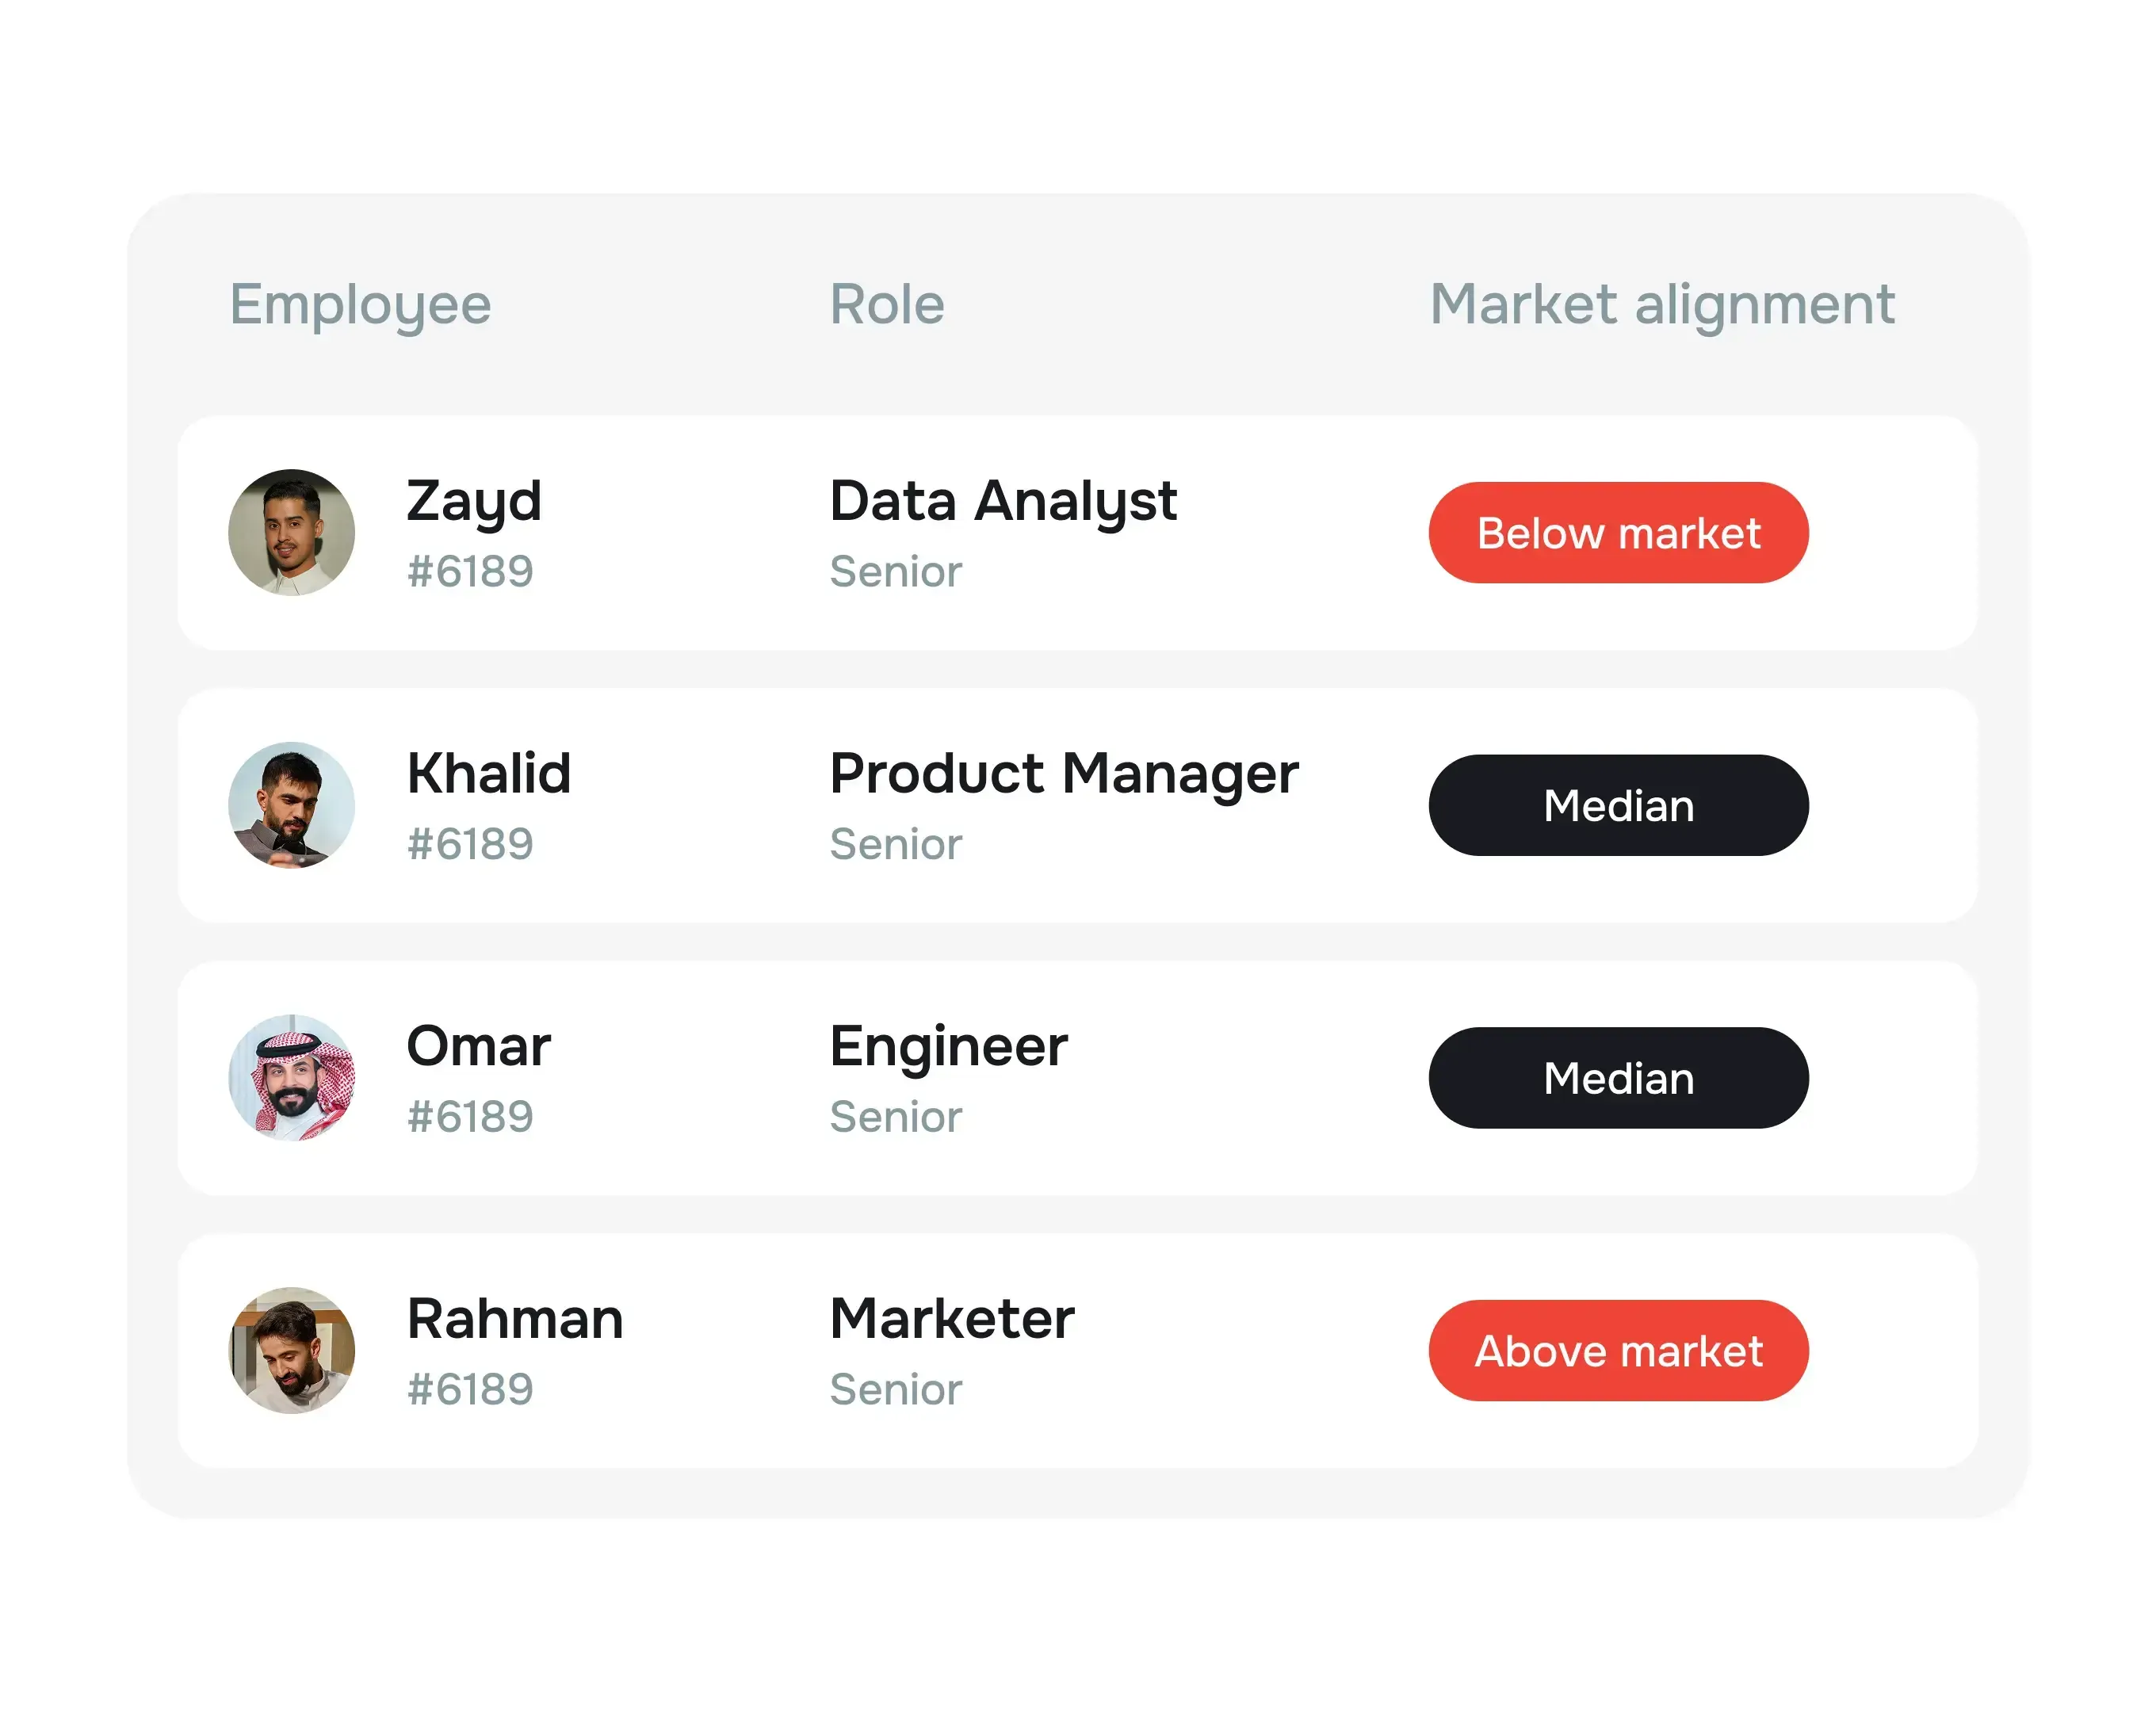Open Khalid's employee name

tap(488, 773)
